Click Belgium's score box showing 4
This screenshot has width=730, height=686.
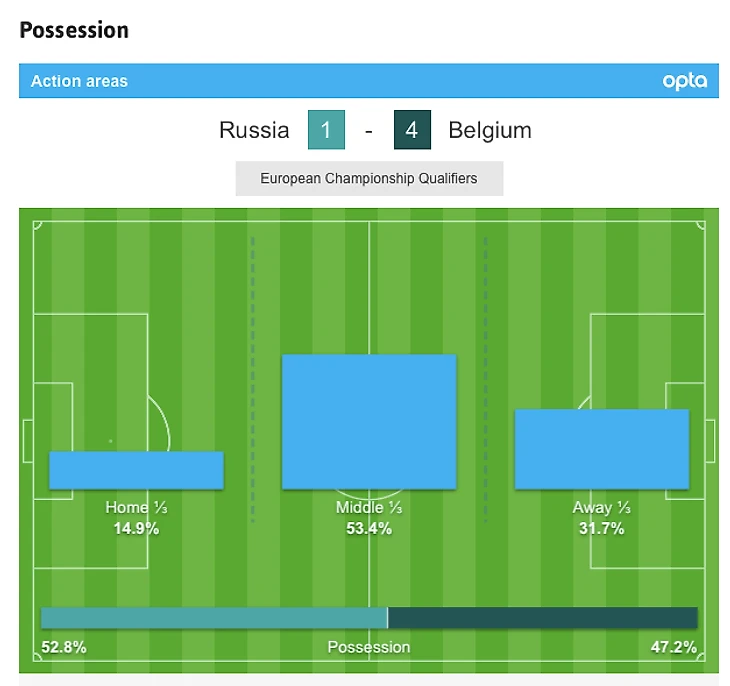click(411, 131)
